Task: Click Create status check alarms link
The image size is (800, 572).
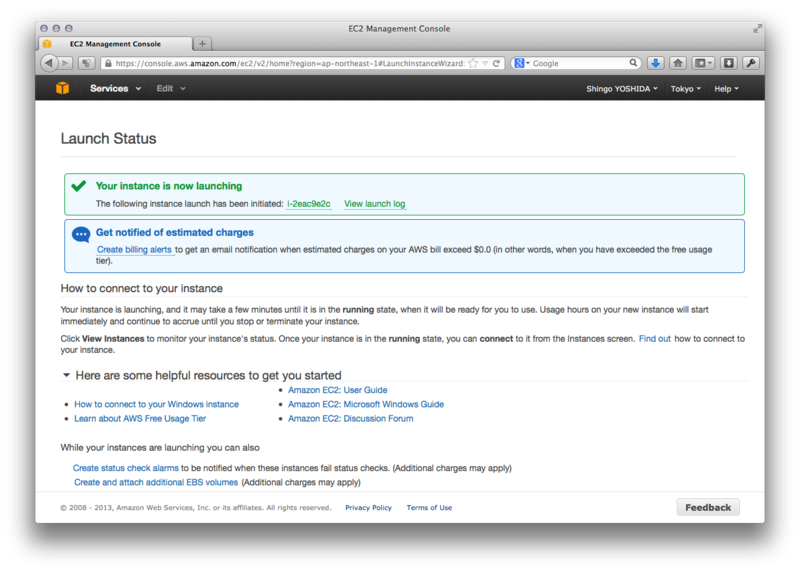Action: click(x=126, y=468)
